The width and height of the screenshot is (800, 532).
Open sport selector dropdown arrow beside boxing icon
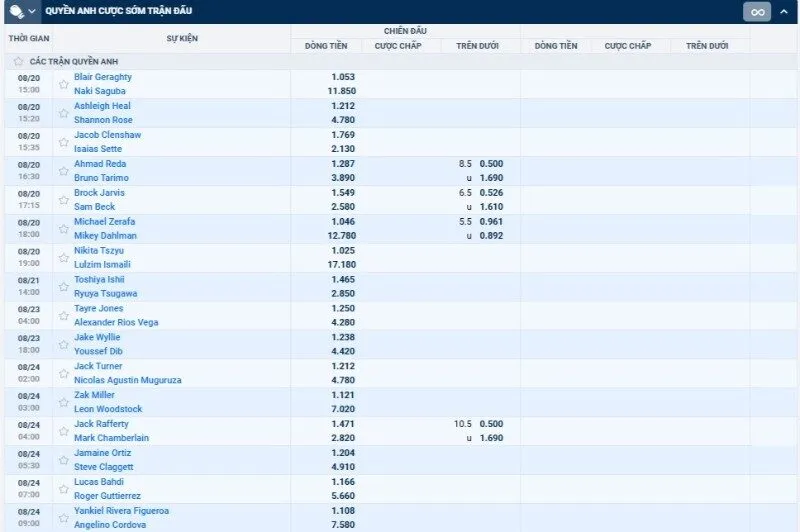pyautogui.click(x=32, y=11)
